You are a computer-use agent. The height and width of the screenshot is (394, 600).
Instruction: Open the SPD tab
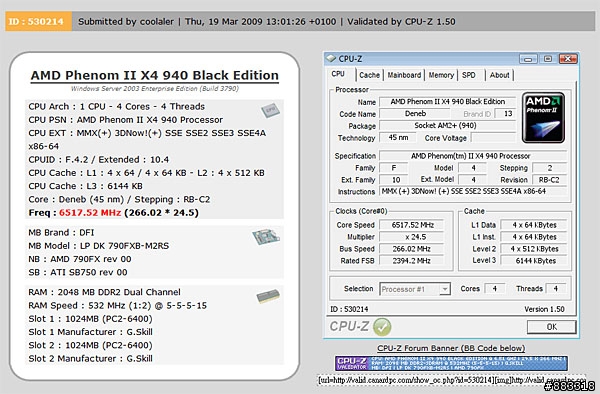tap(469, 75)
